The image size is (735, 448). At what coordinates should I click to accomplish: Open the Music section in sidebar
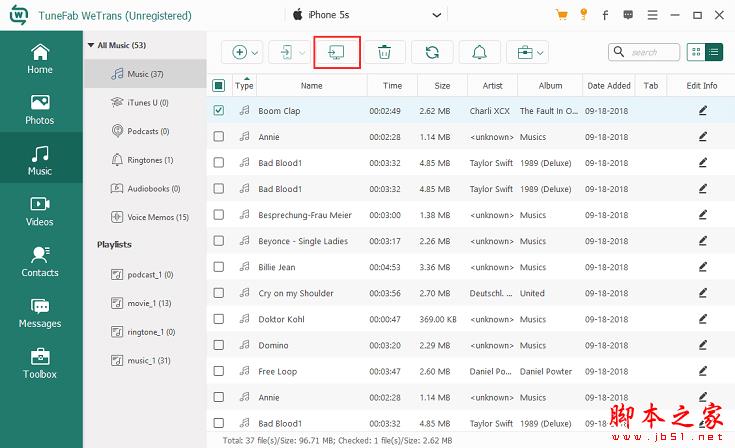(x=40, y=160)
